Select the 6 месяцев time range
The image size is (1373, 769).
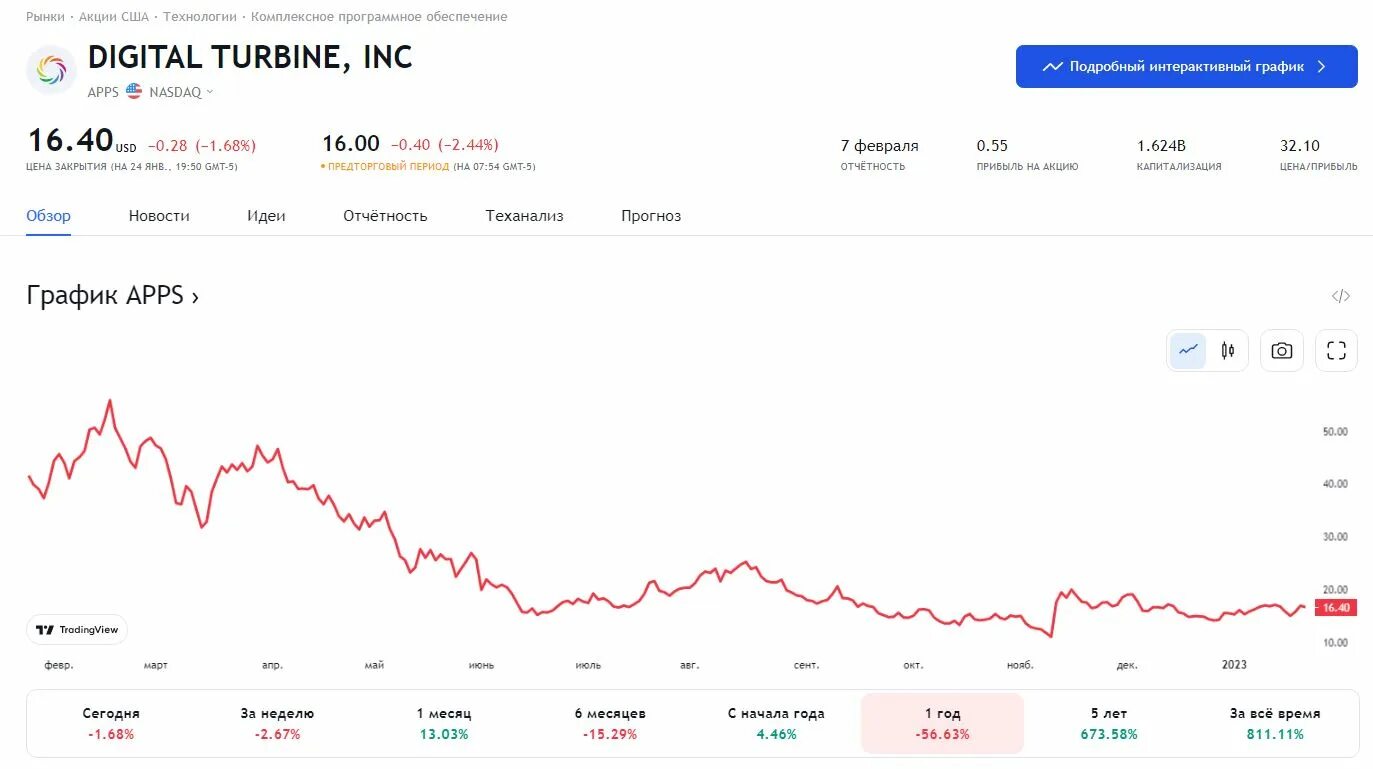coord(610,723)
